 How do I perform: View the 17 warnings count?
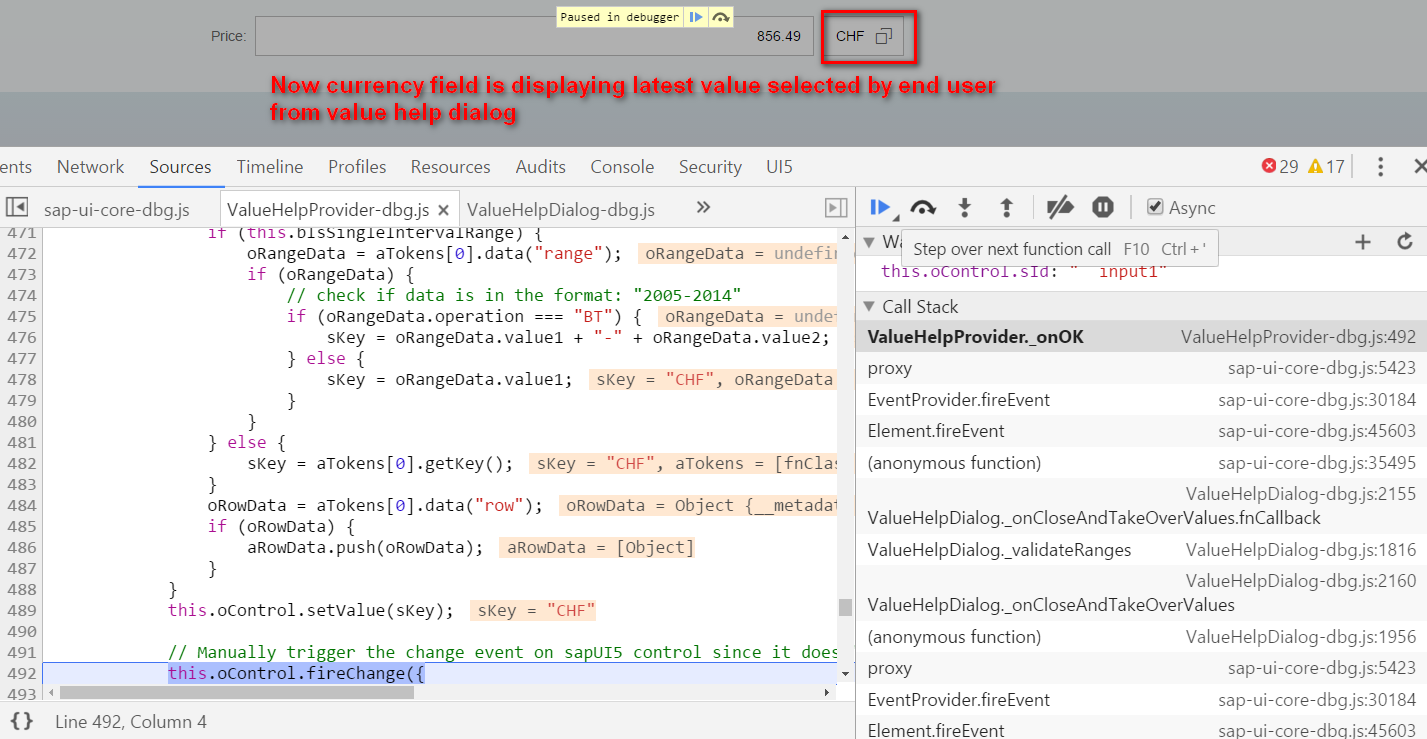[x=1327, y=167]
